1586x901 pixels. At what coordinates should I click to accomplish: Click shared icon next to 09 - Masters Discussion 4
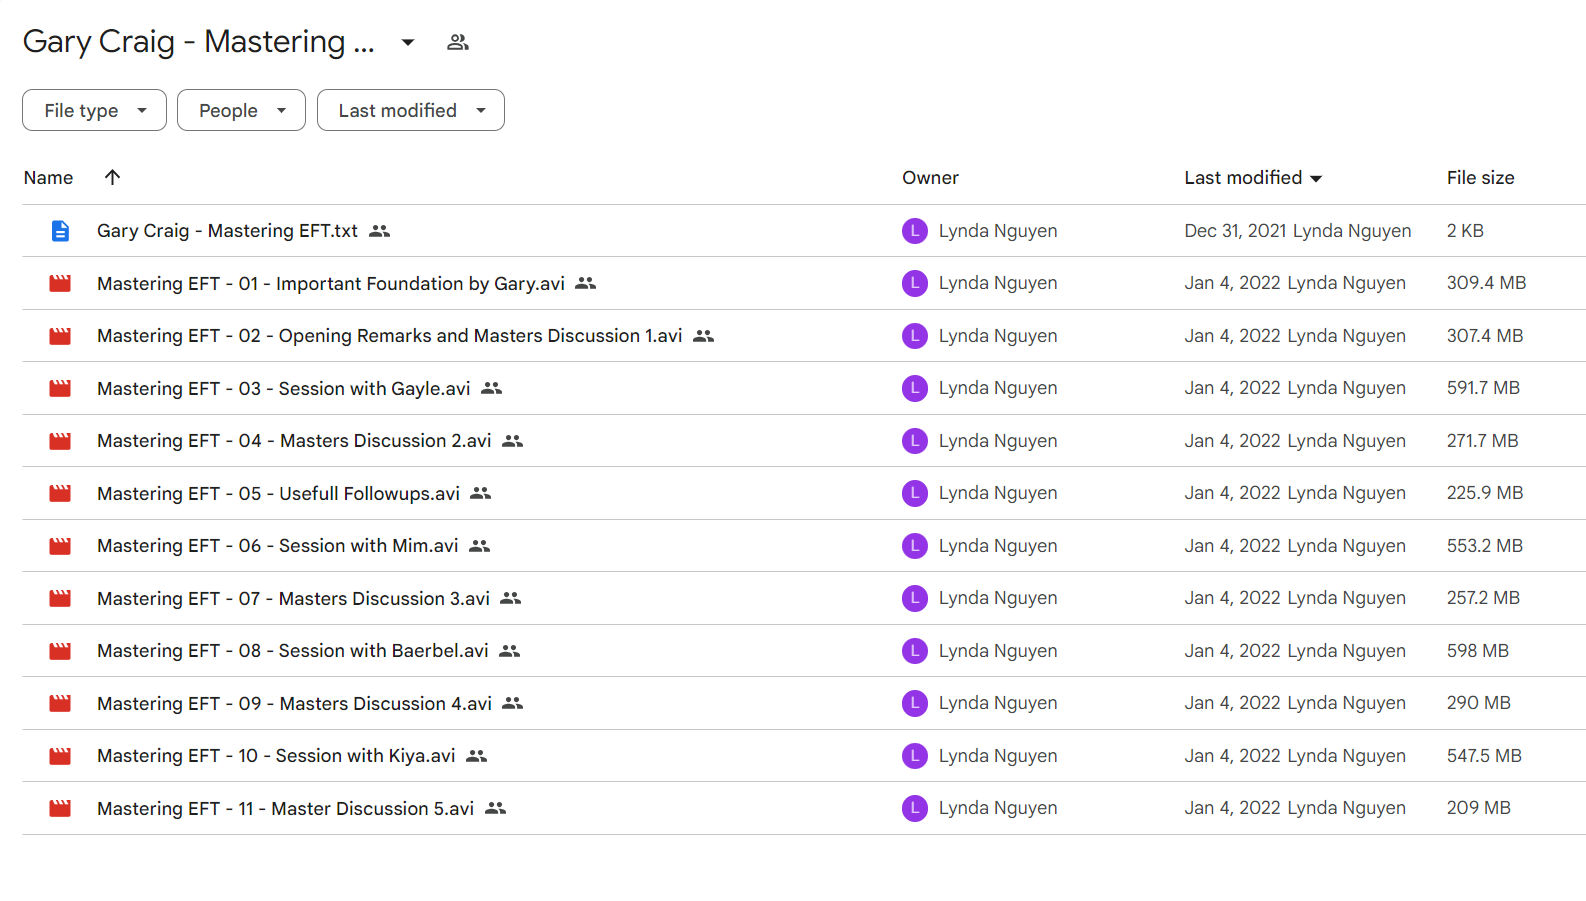pyautogui.click(x=513, y=703)
